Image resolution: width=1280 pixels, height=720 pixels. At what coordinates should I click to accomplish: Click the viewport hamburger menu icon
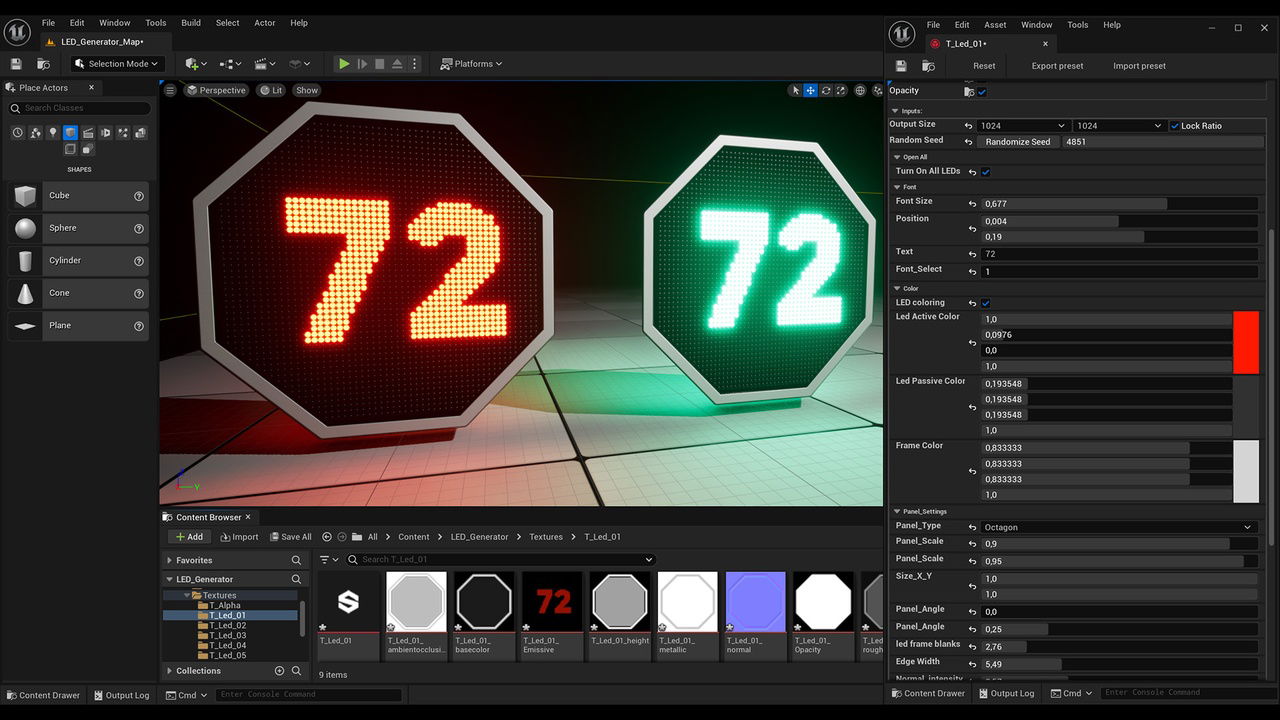(x=170, y=90)
